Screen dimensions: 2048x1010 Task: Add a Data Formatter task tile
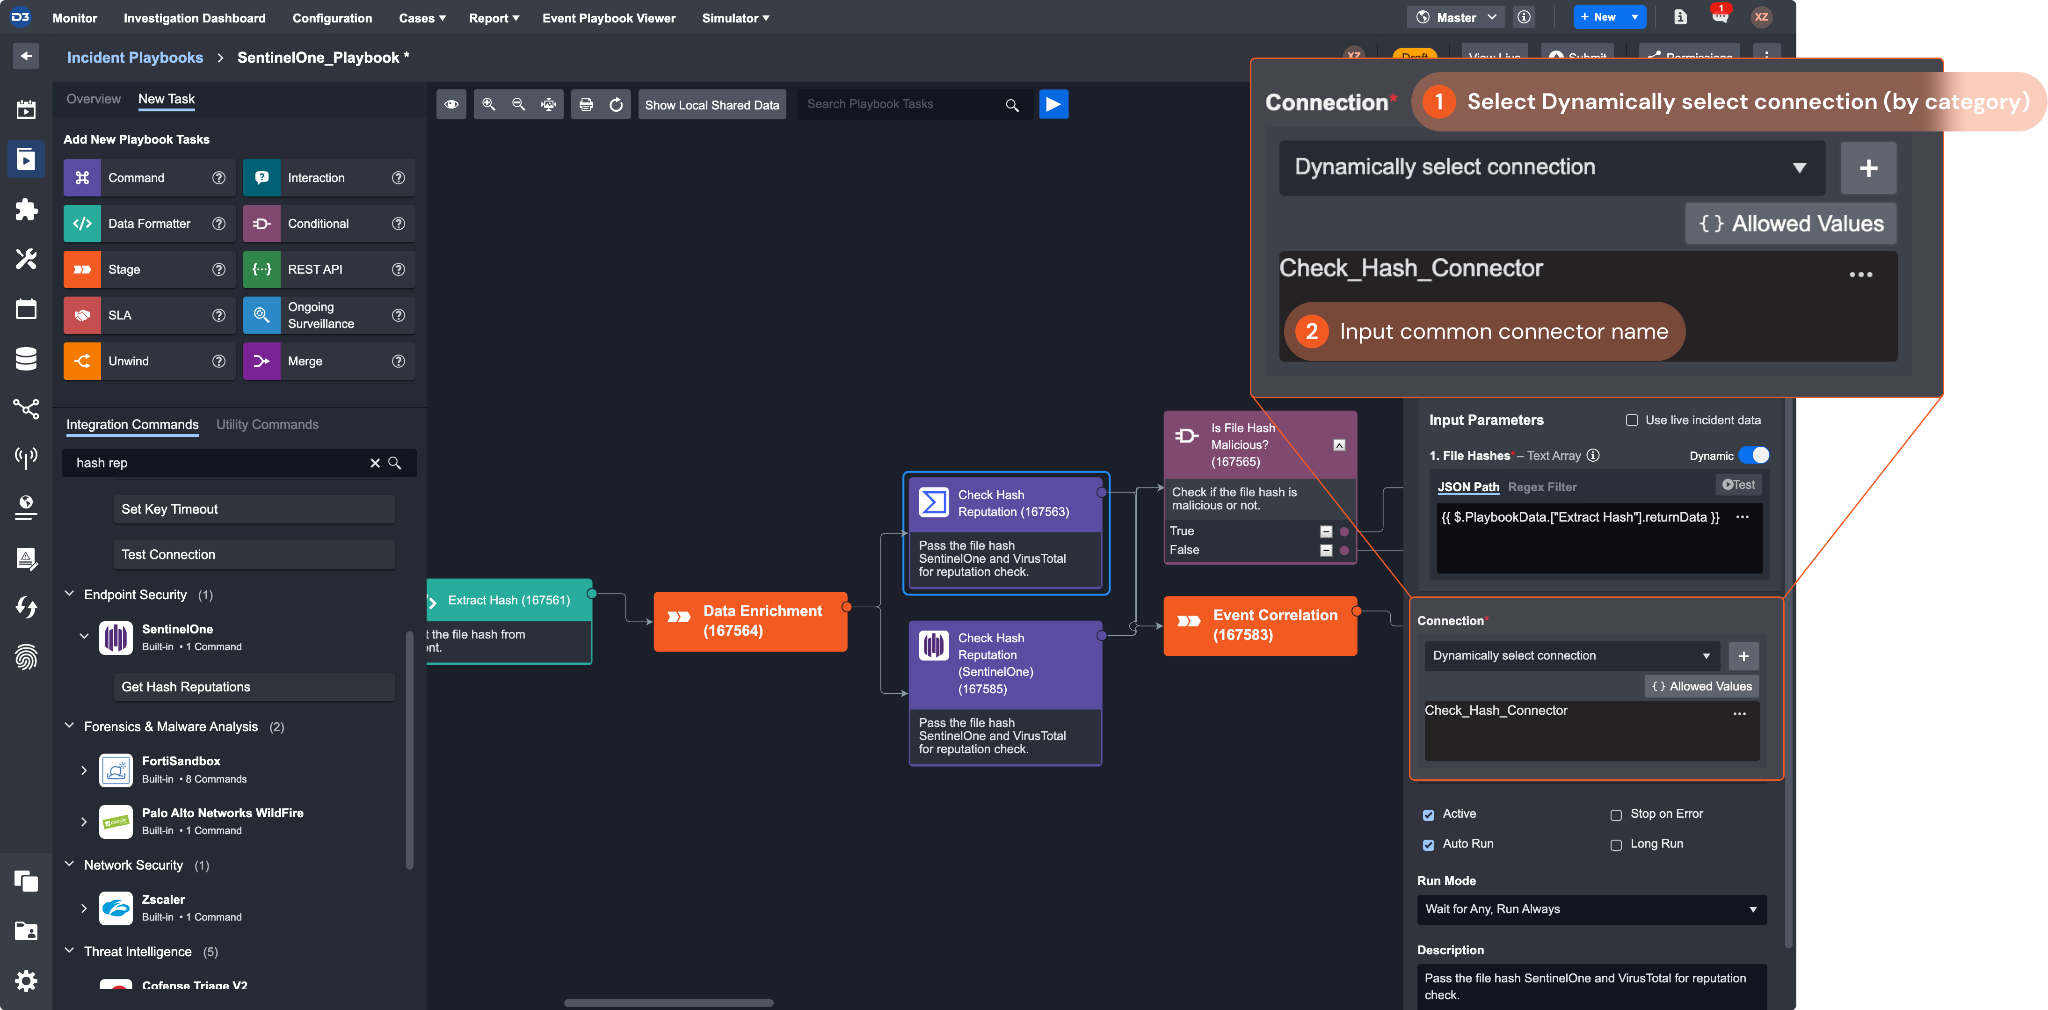pyautogui.click(x=149, y=224)
